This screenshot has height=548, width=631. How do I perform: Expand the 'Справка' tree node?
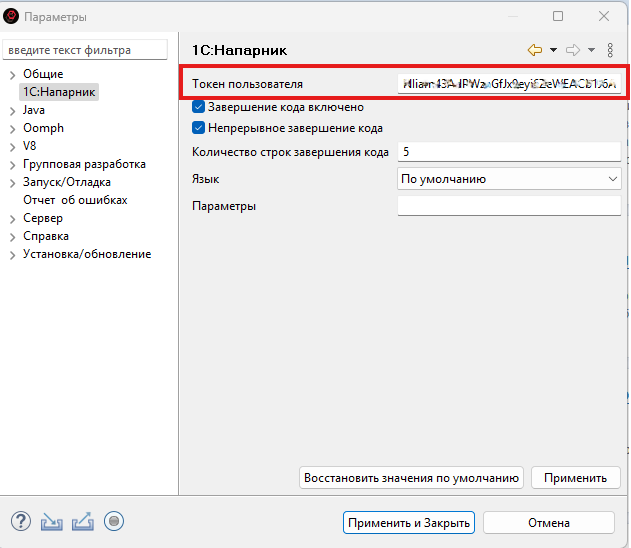click(12, 237)
